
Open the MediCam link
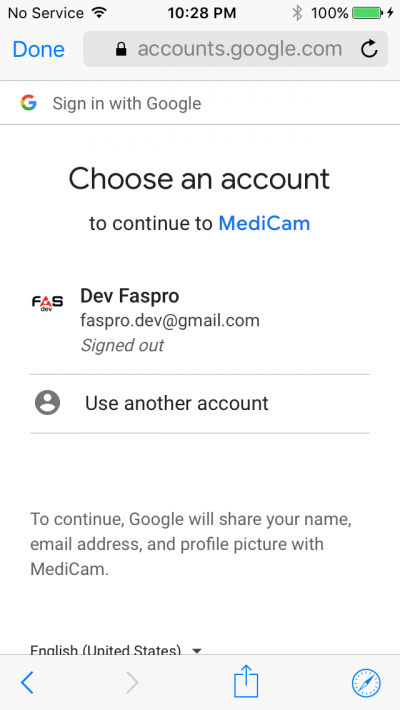coord(265,223)
